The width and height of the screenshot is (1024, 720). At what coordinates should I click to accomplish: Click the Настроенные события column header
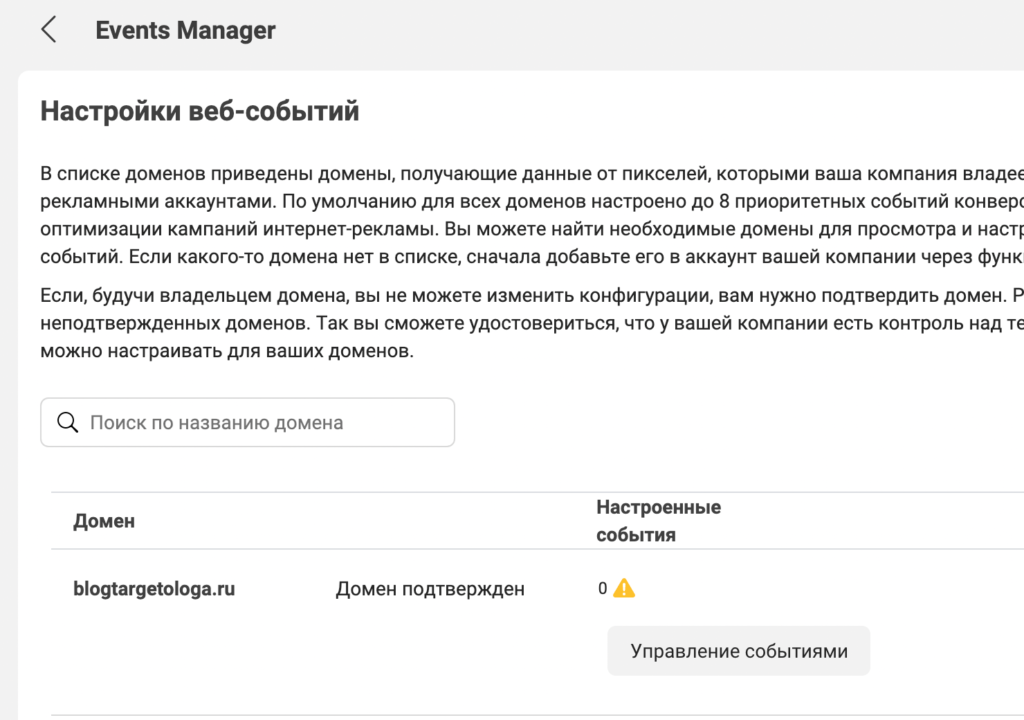[658, 521]
